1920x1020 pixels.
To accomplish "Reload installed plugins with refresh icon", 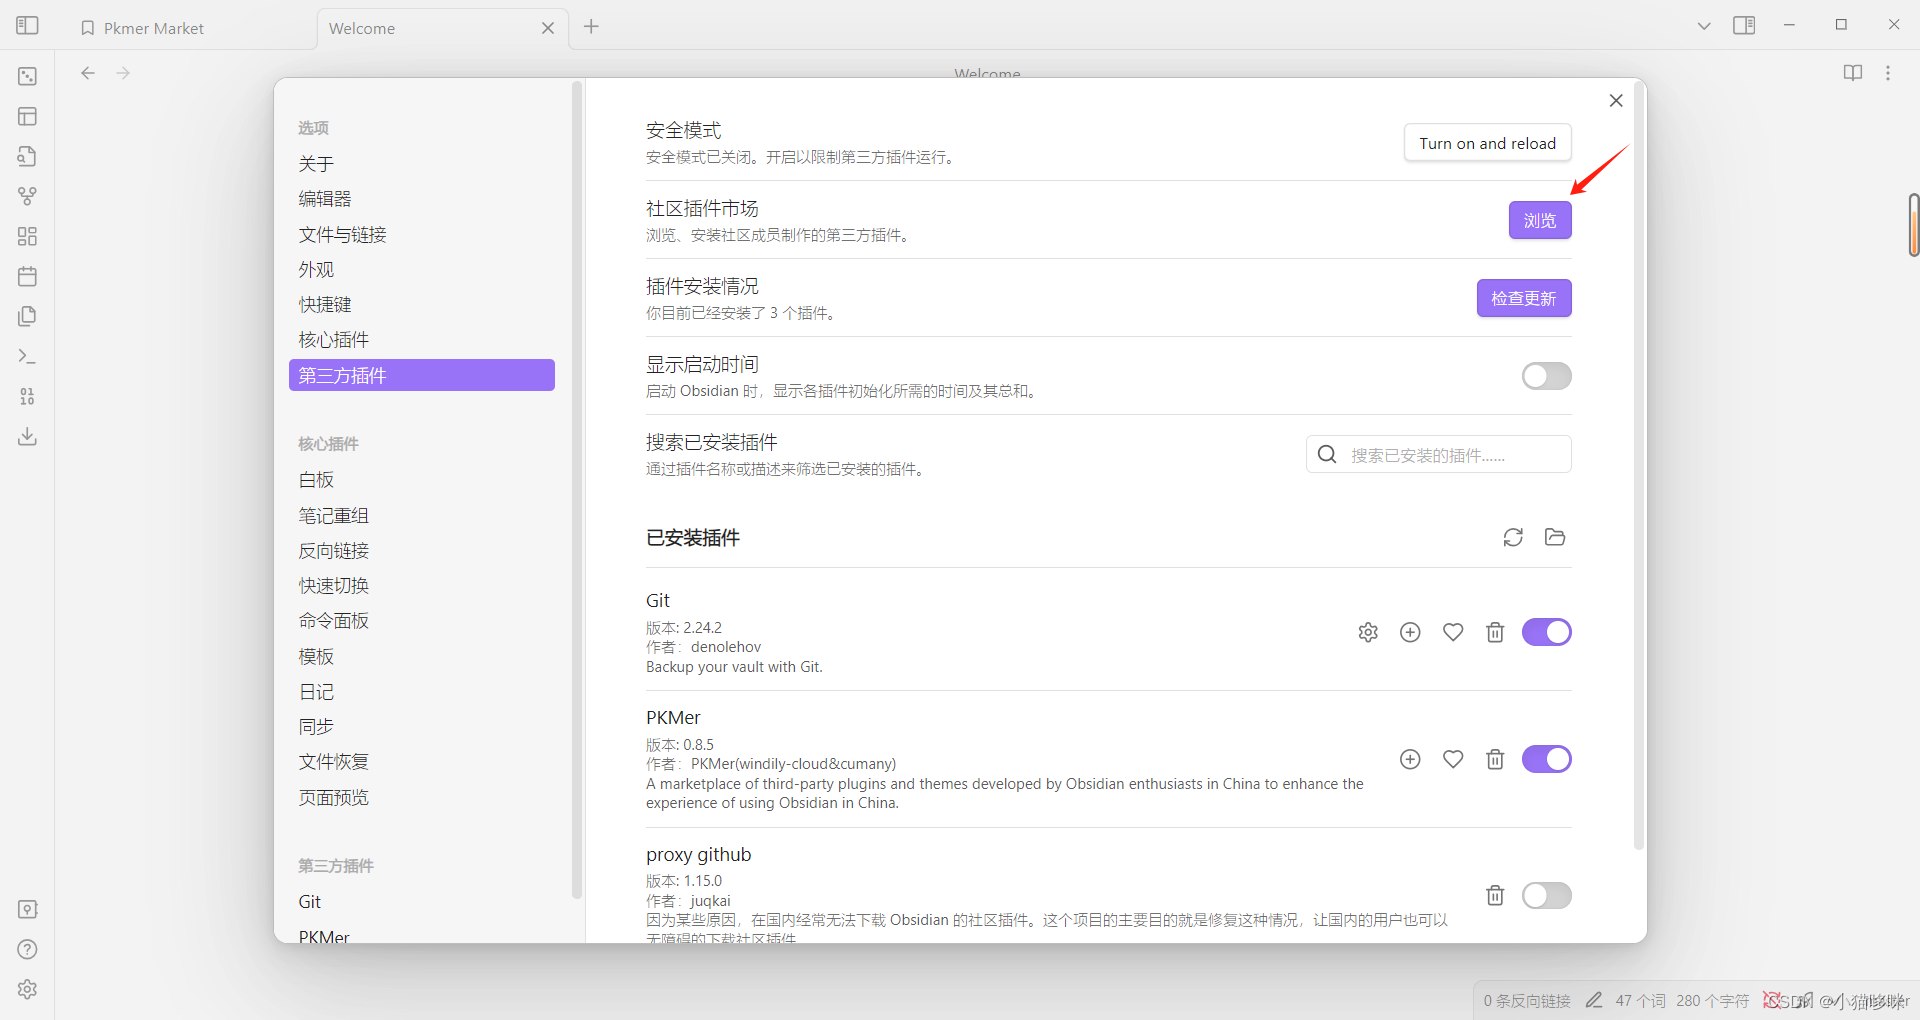I will [x=1513, y=537].
